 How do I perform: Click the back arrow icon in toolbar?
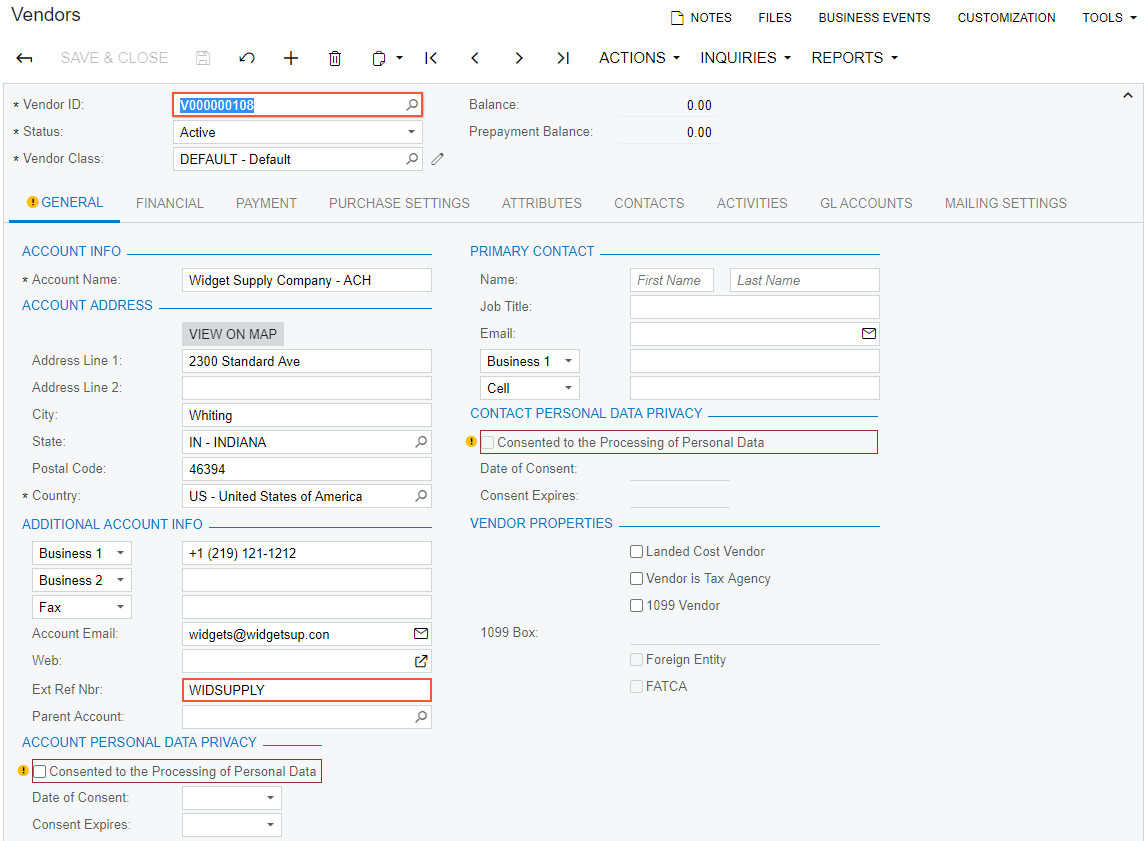[x=25, y=58]
